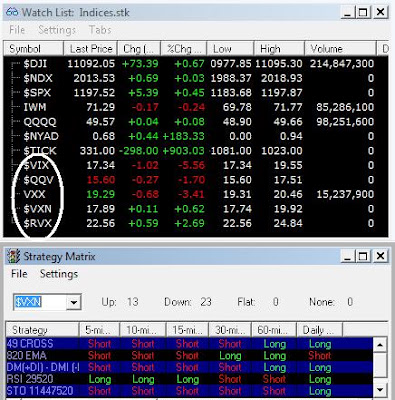Image resolution: width=395 pixels, height=400 pixels.
Task: Sort watch list by Symbol column header
Action: [x=33, y=49]
